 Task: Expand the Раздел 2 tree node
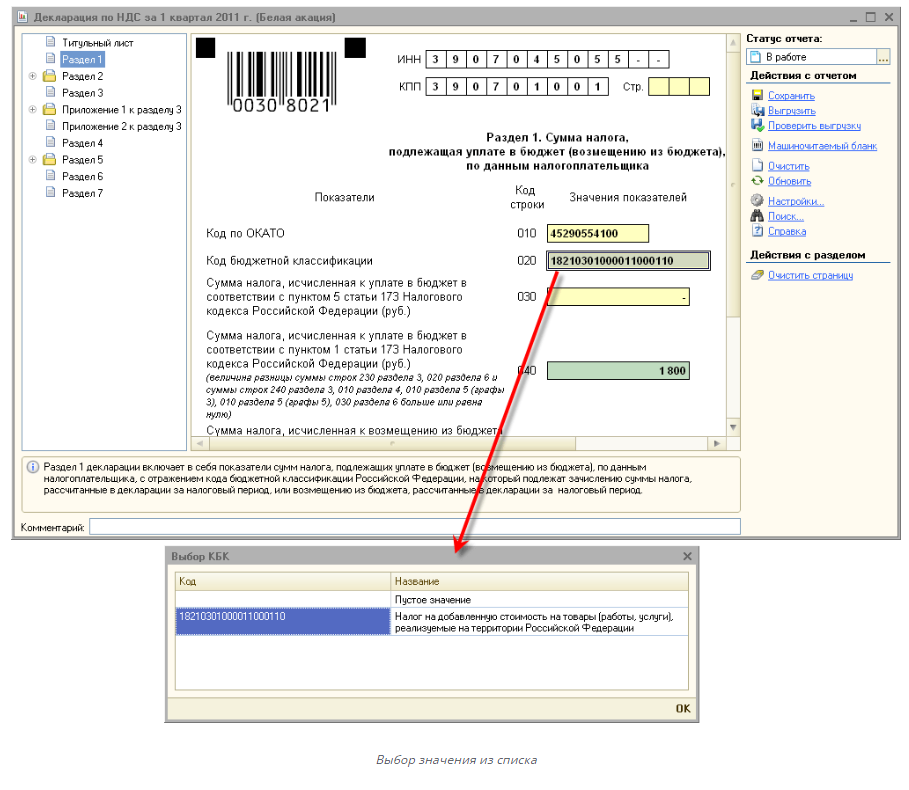tap(33, 76)
